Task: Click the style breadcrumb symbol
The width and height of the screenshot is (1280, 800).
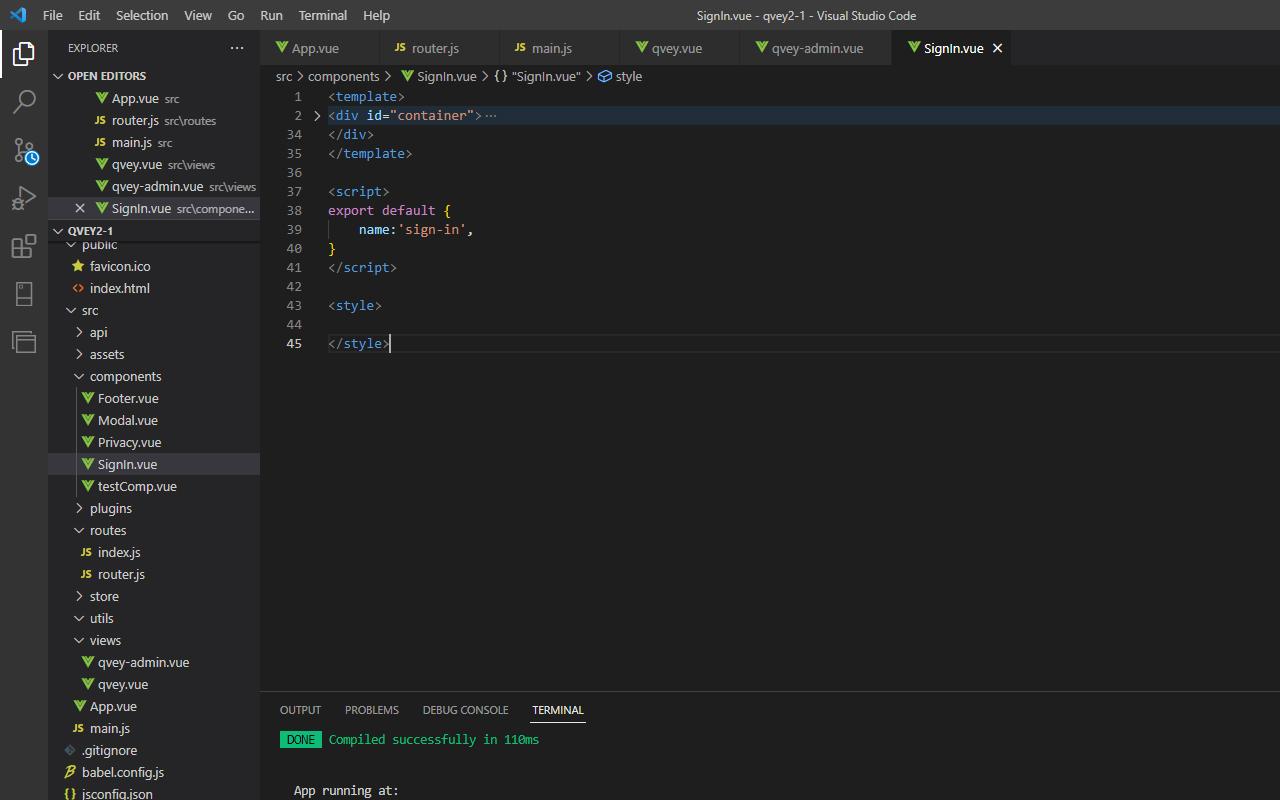Action: click(620, 76)
